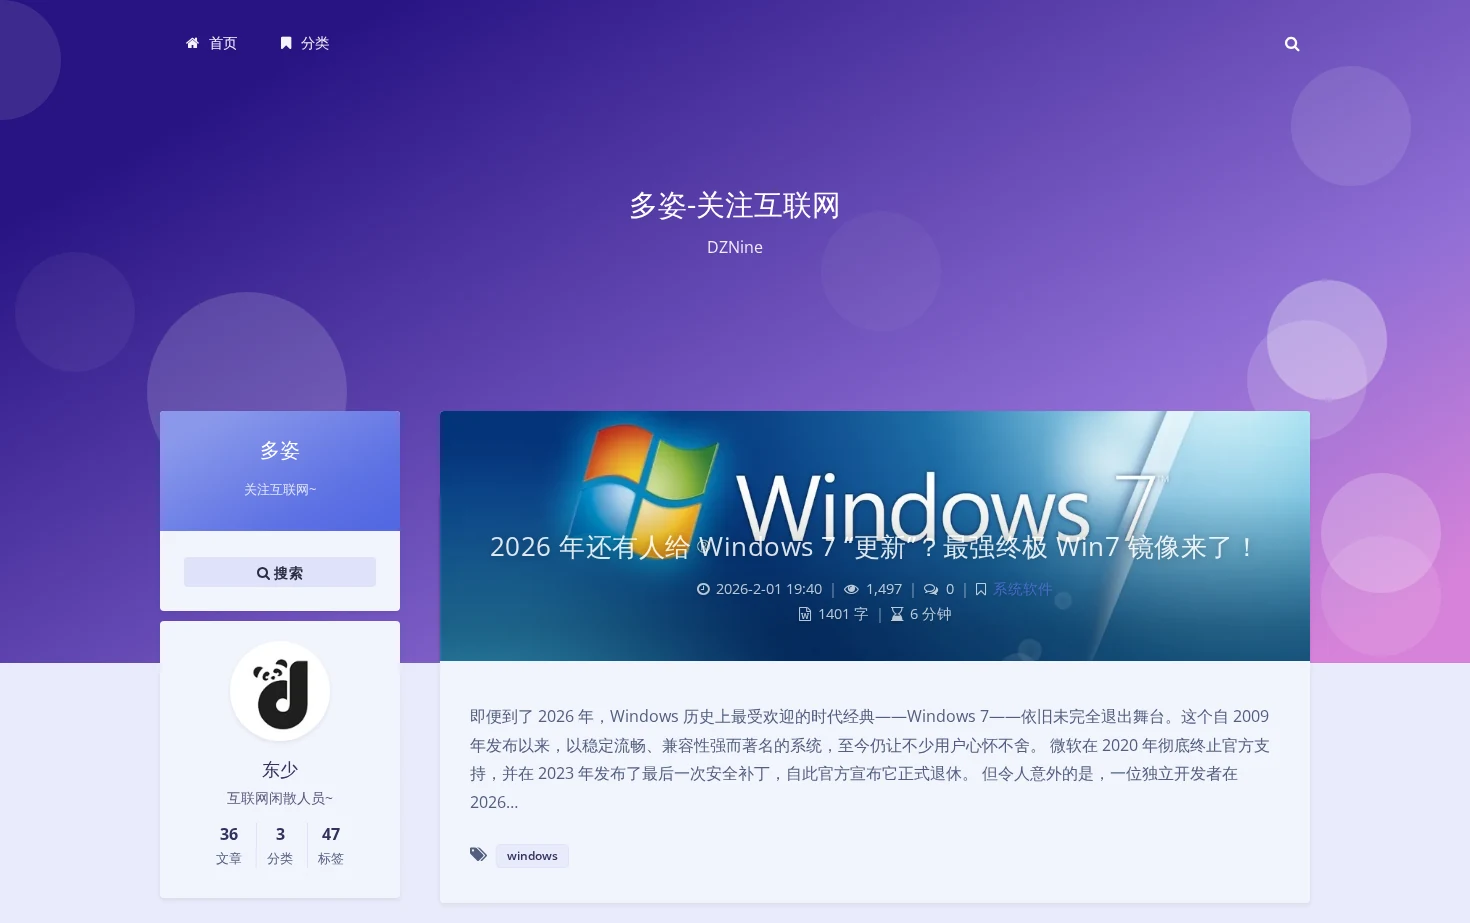
Task: Click the Windows 7 post cover image
Action: (x=875, y=536)
